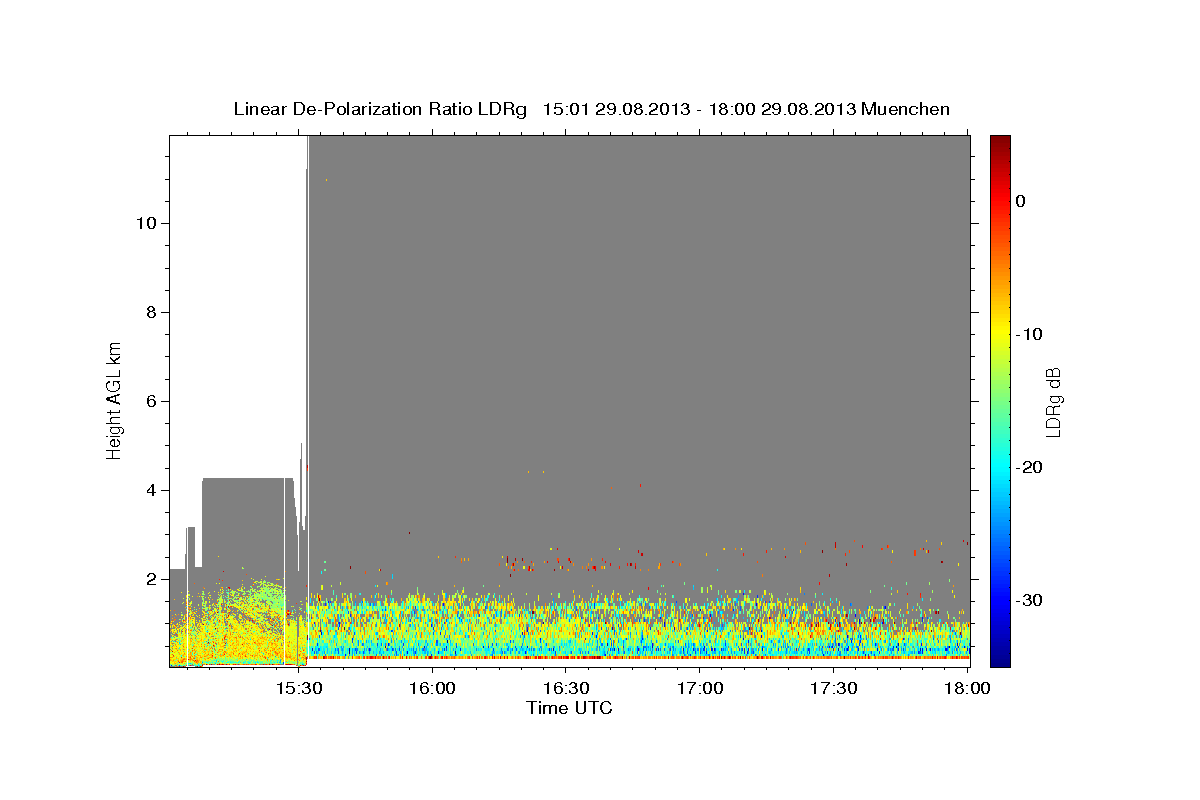
Task: Click the 18:00 time tick label
Action: pyautogui.click(x=967, y=688)
